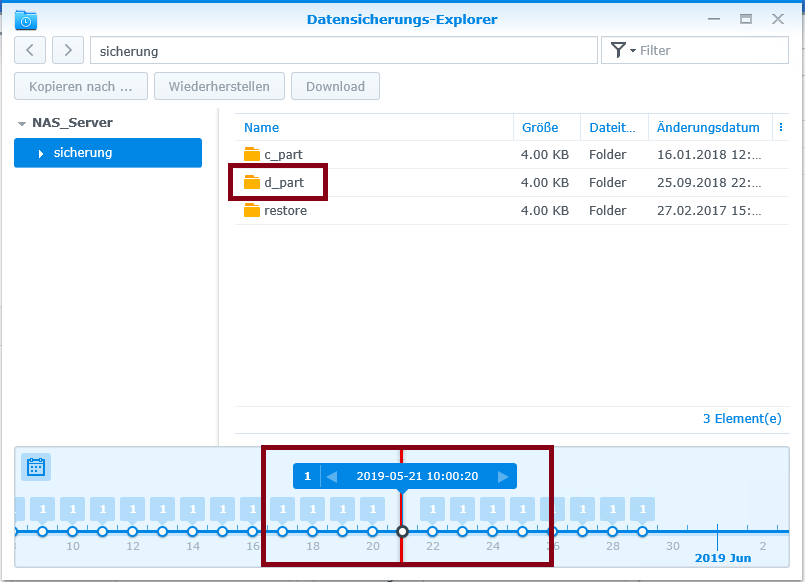805x582 pixels.
Task: Open the column options menu
Action: (781, 127)
